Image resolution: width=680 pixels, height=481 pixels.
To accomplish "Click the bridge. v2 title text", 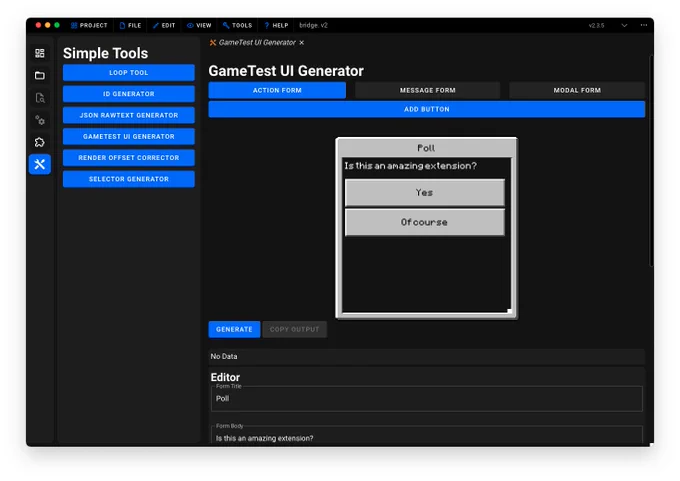I will click(x=313, y=25).
